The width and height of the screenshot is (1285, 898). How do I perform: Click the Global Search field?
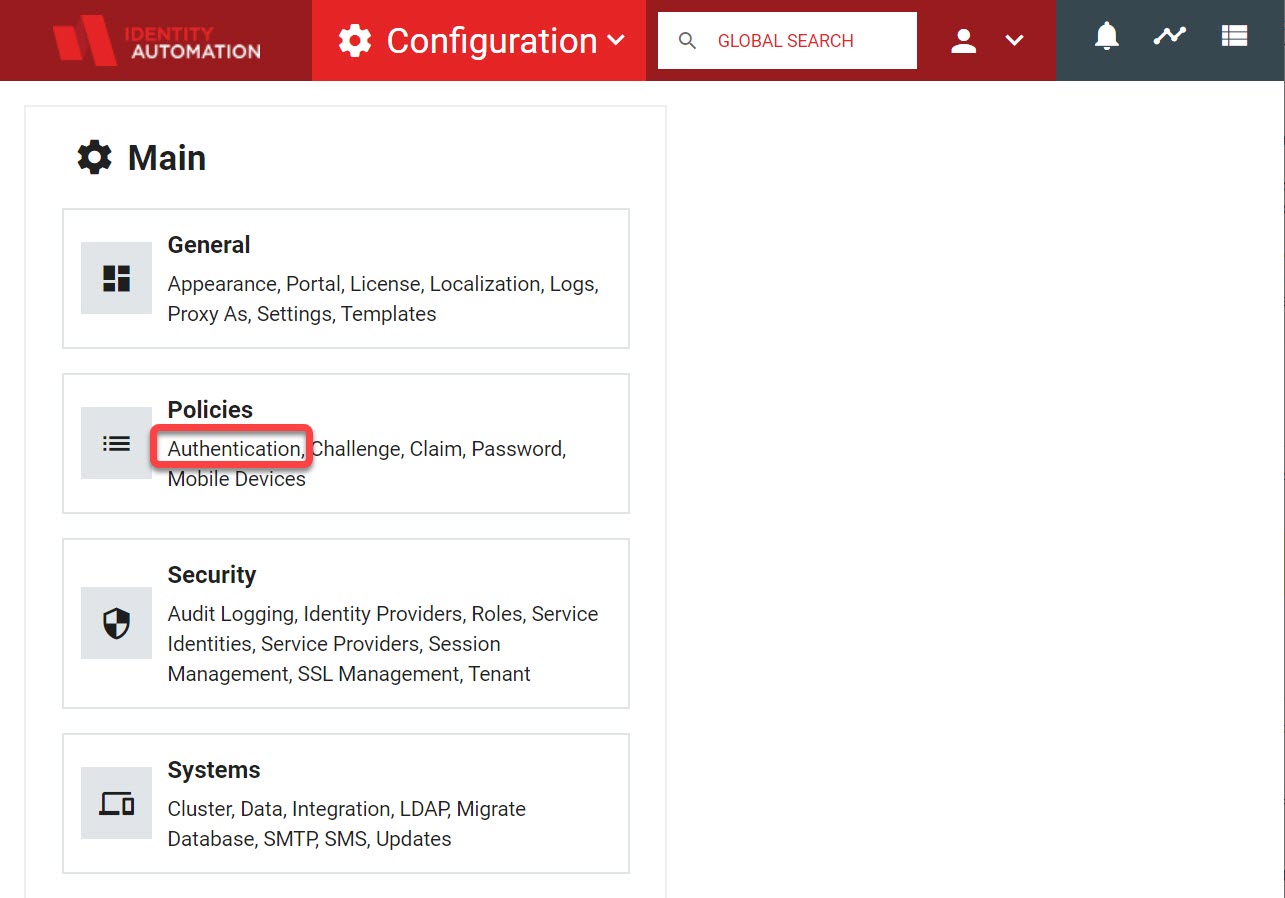point(787,41)
